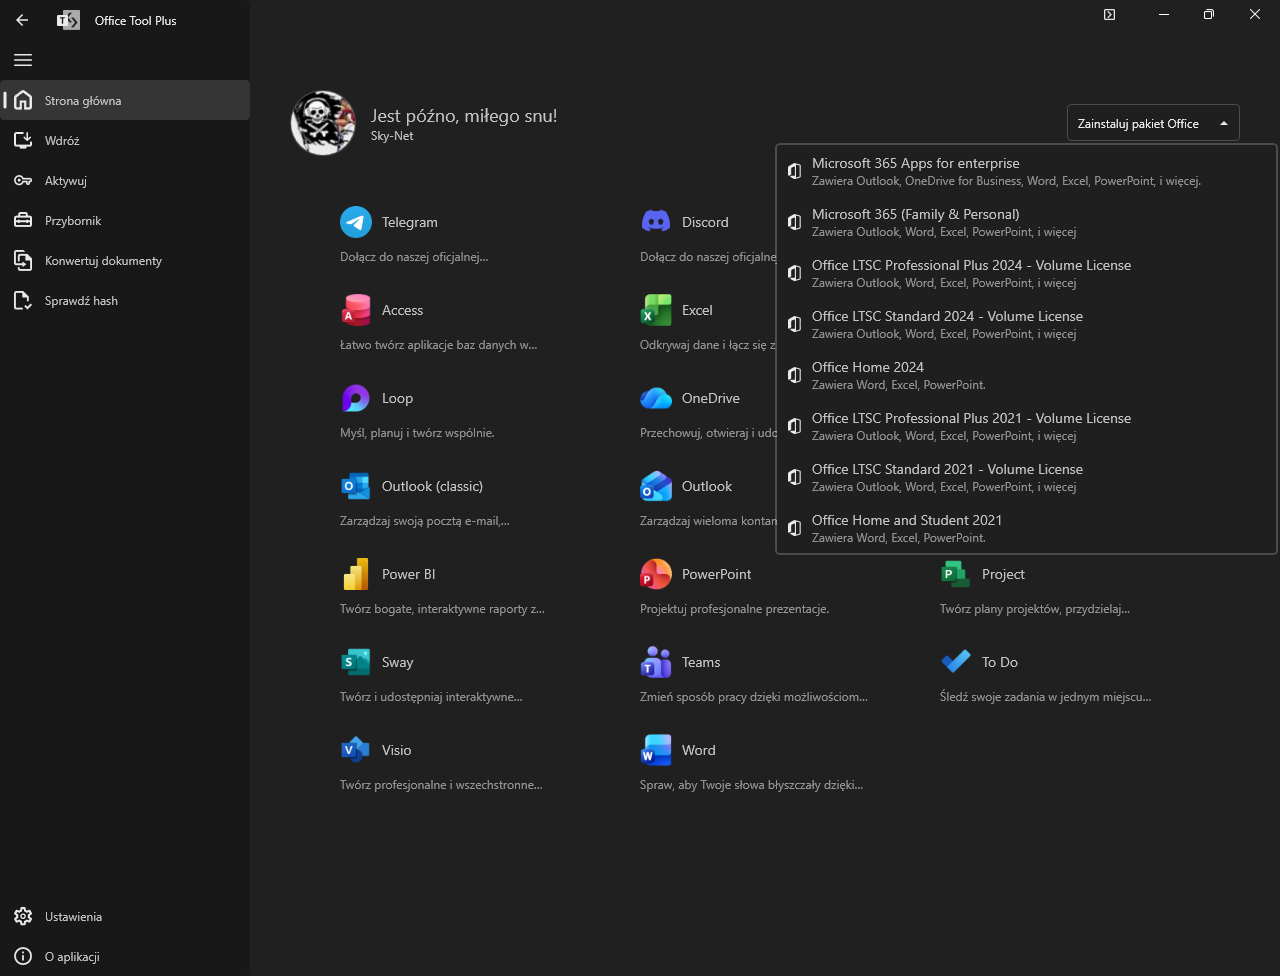The height and width of the screenshot is (976, 1280).
Task: Click the Teams description text
Action: tap(754, 697)
